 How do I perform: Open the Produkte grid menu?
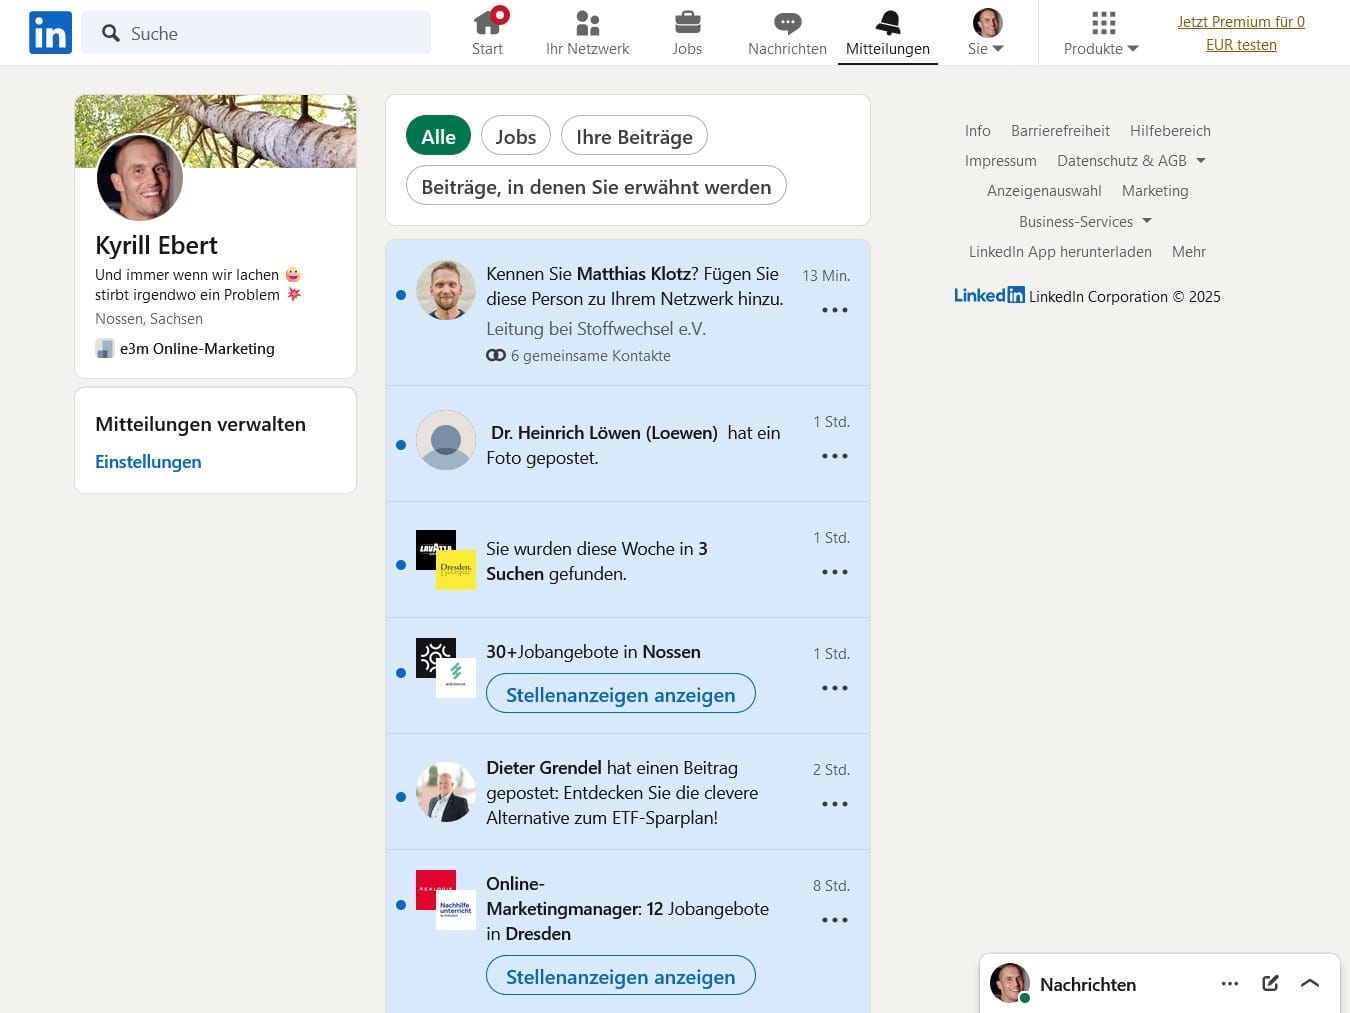click(1101, 32)
